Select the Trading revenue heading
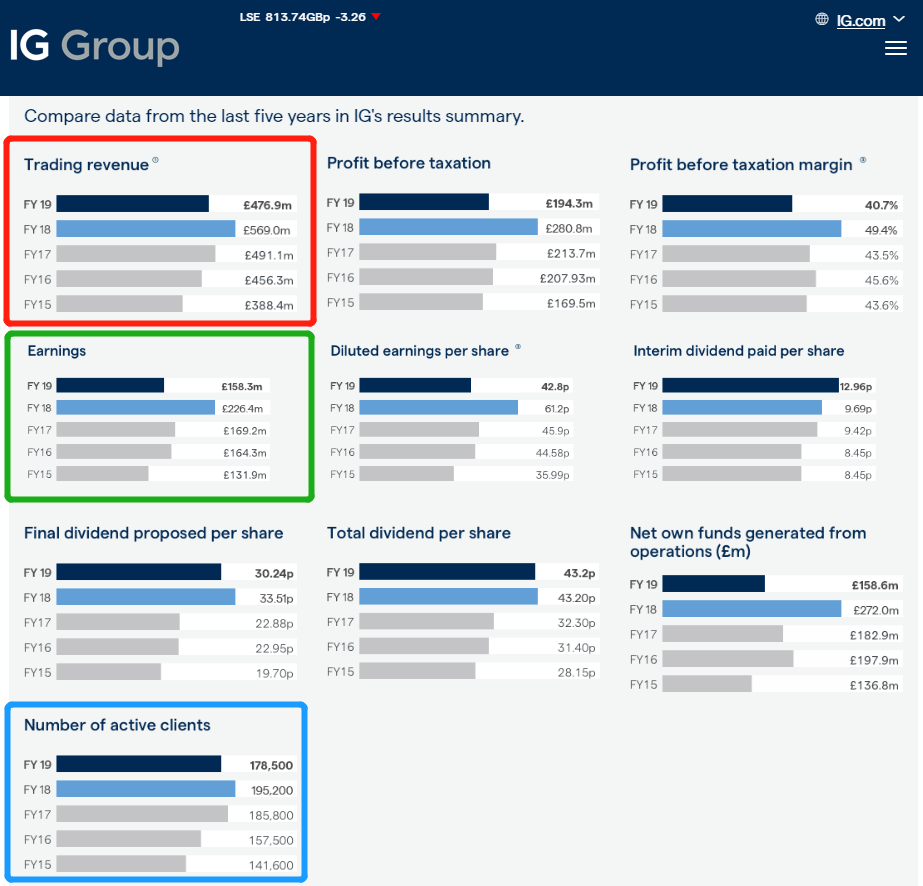 pos(86,164)
